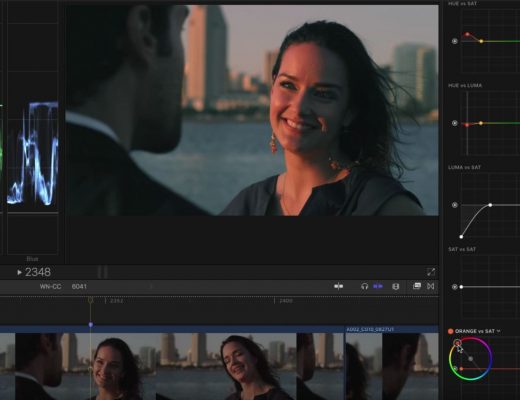The image size is (520, 400).
Task: Click the laughing woman thumbnail in timeline filmstrip
Action: [227, 367]
